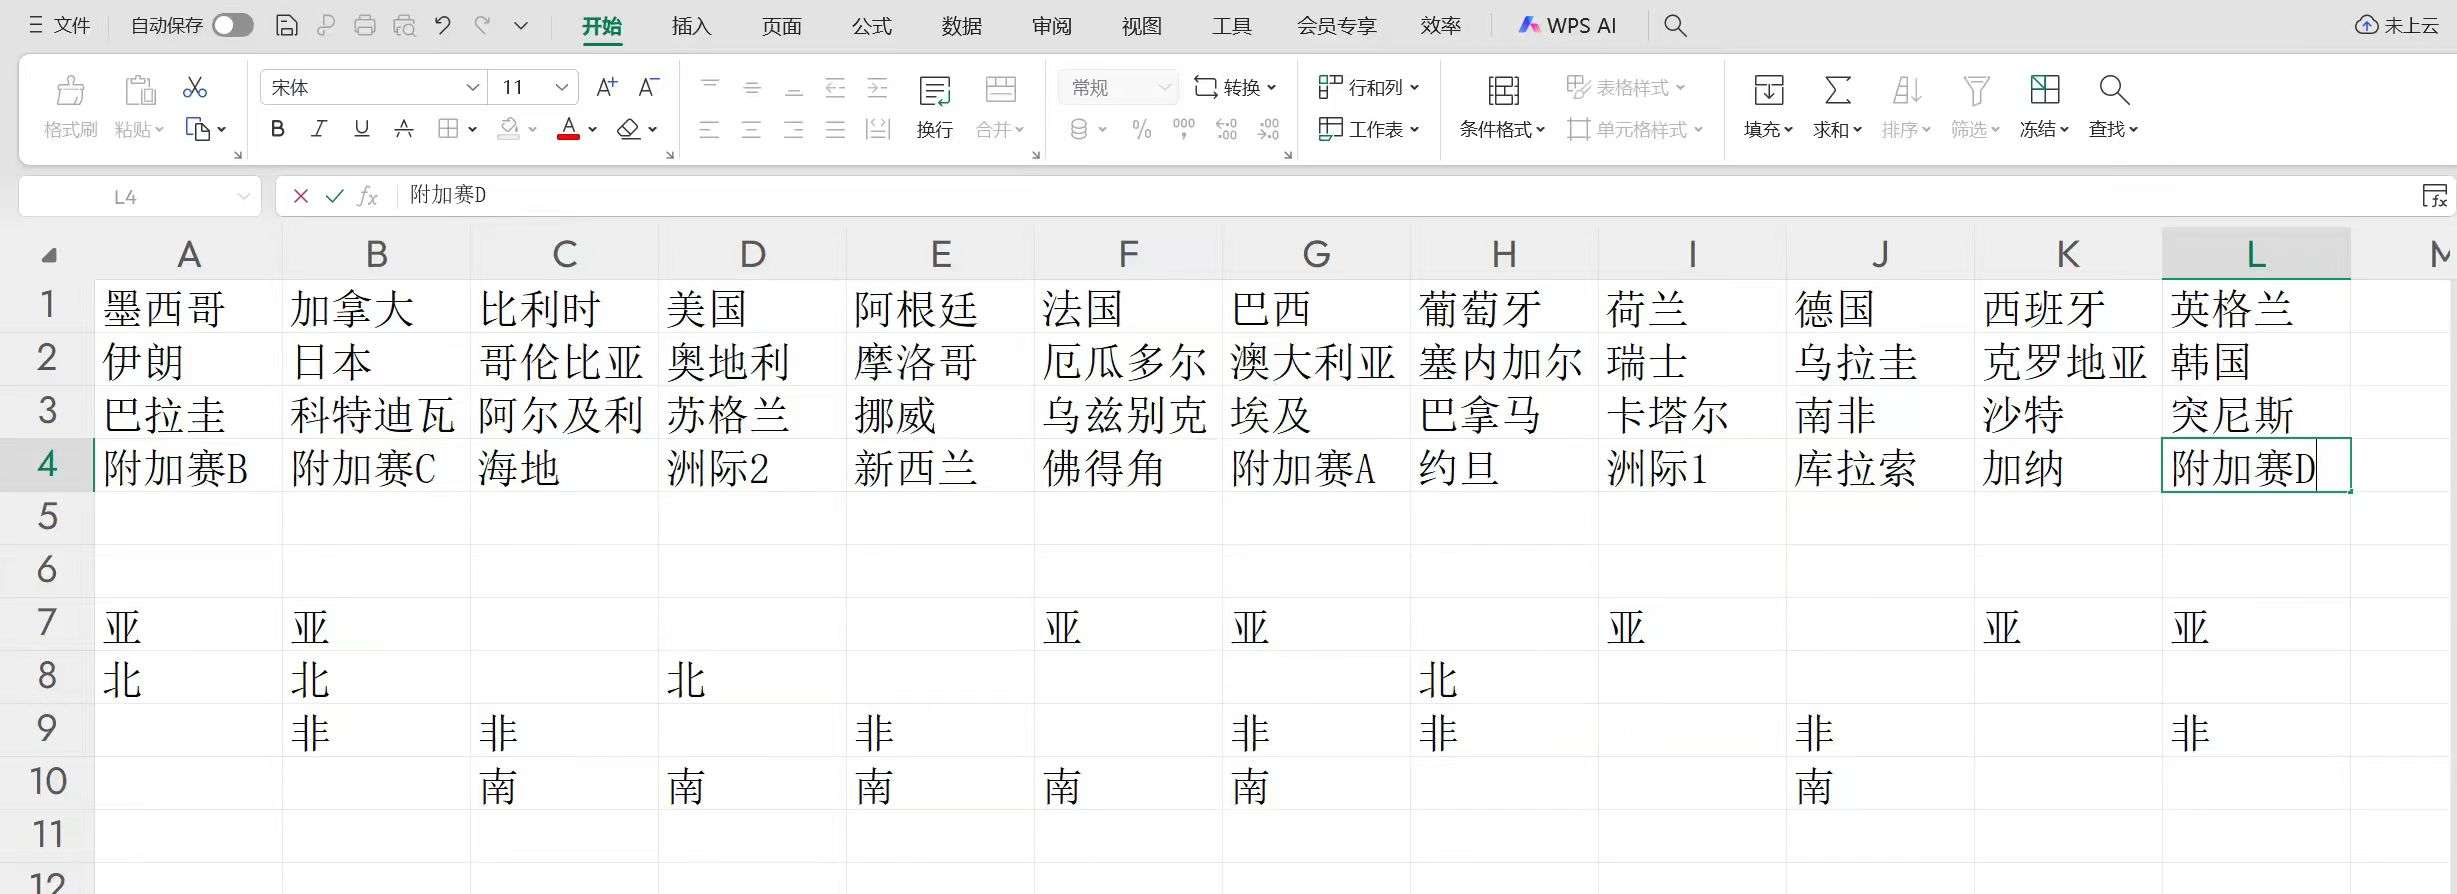Screen dimensions: 2457x894
Task: Click the Search magnifier in menu bar
Action: pos(1675,26)
